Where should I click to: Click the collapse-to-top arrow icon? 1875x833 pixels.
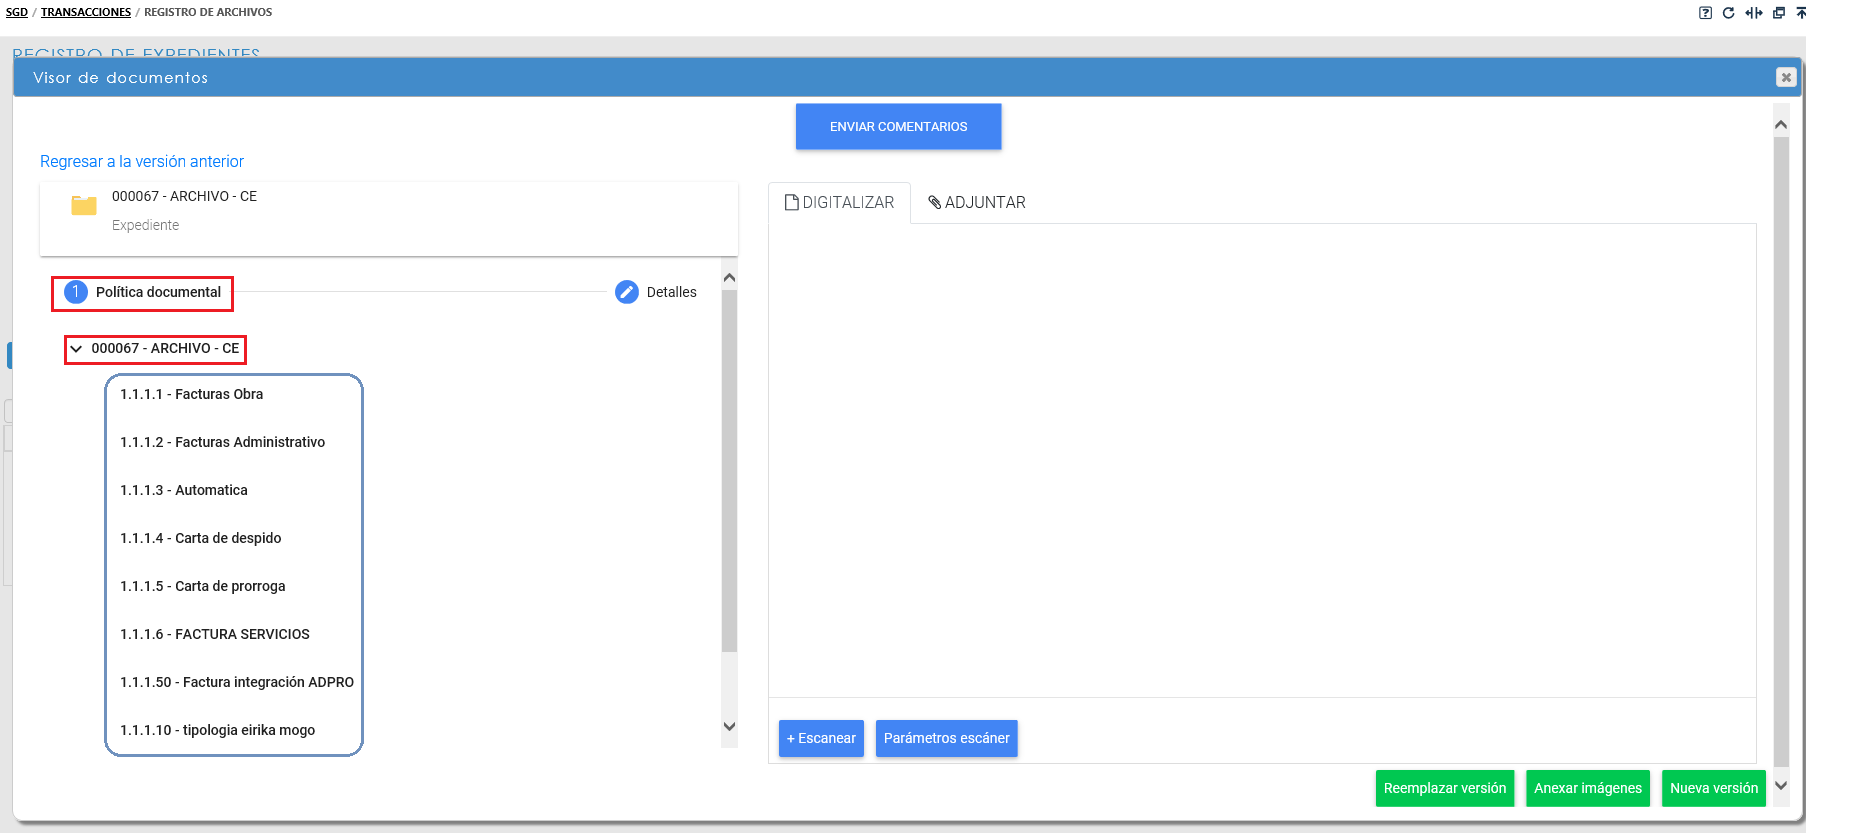coord(1801,13)
